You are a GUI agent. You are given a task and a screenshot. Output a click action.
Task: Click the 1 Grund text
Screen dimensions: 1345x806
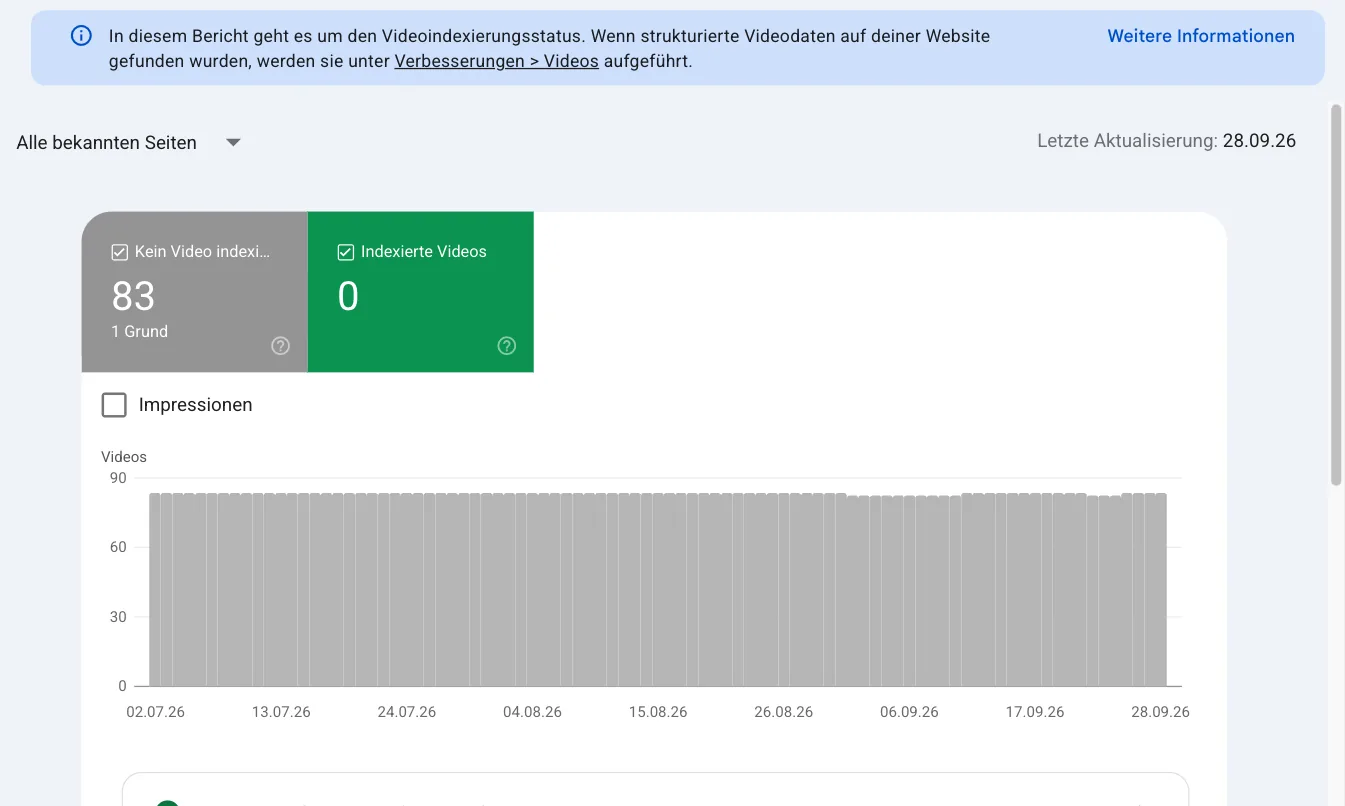pyautogui.click(x=140, y=331)
